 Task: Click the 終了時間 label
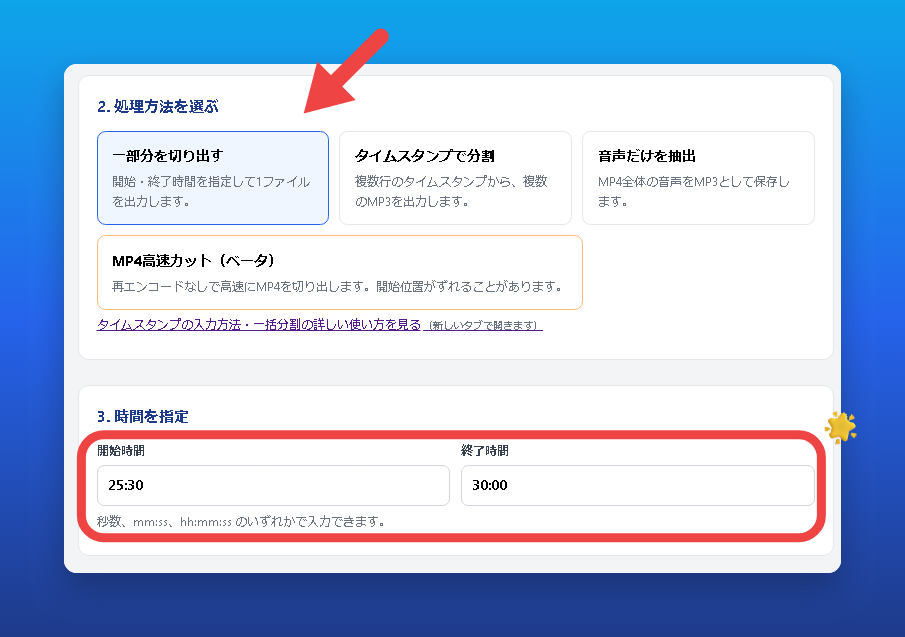pos(485,451)
